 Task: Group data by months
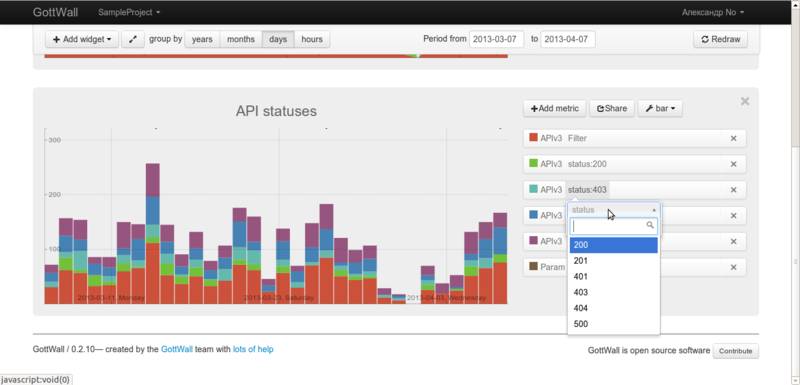[241, 39]
